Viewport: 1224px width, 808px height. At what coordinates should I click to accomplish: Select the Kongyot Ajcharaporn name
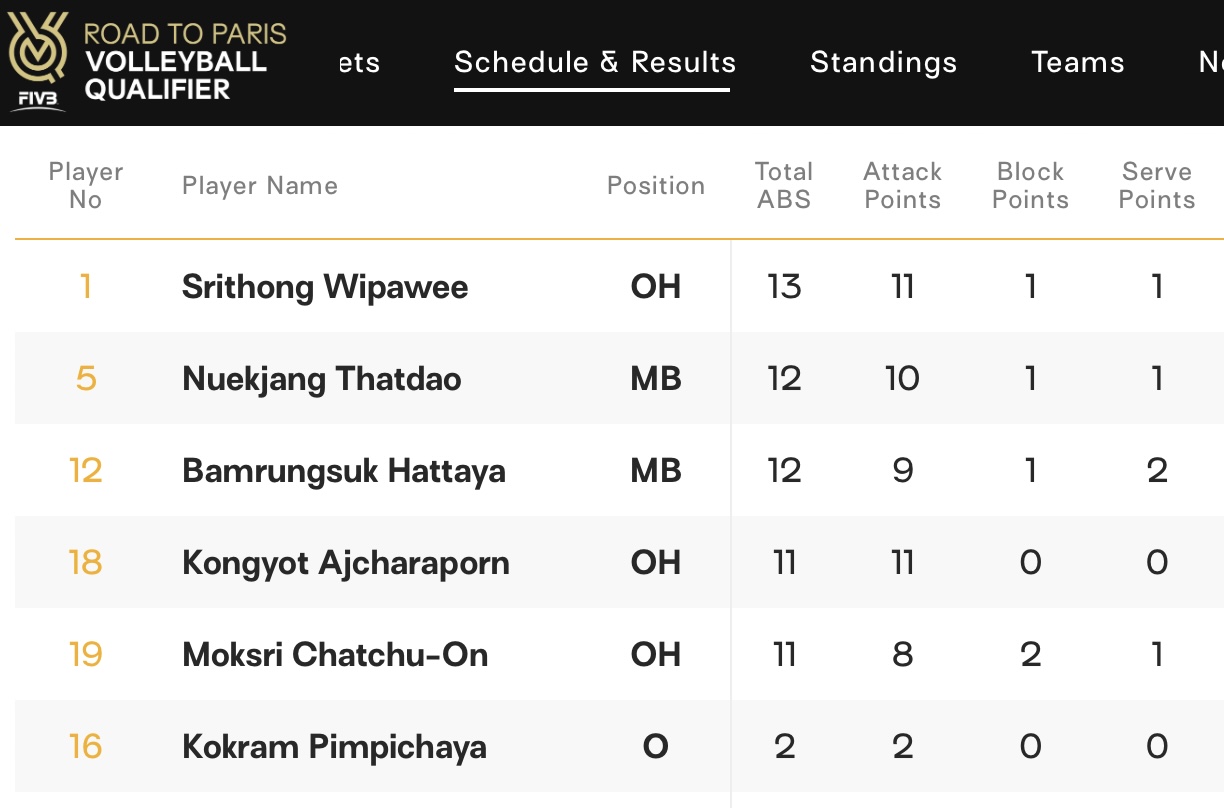pos(346,562)
